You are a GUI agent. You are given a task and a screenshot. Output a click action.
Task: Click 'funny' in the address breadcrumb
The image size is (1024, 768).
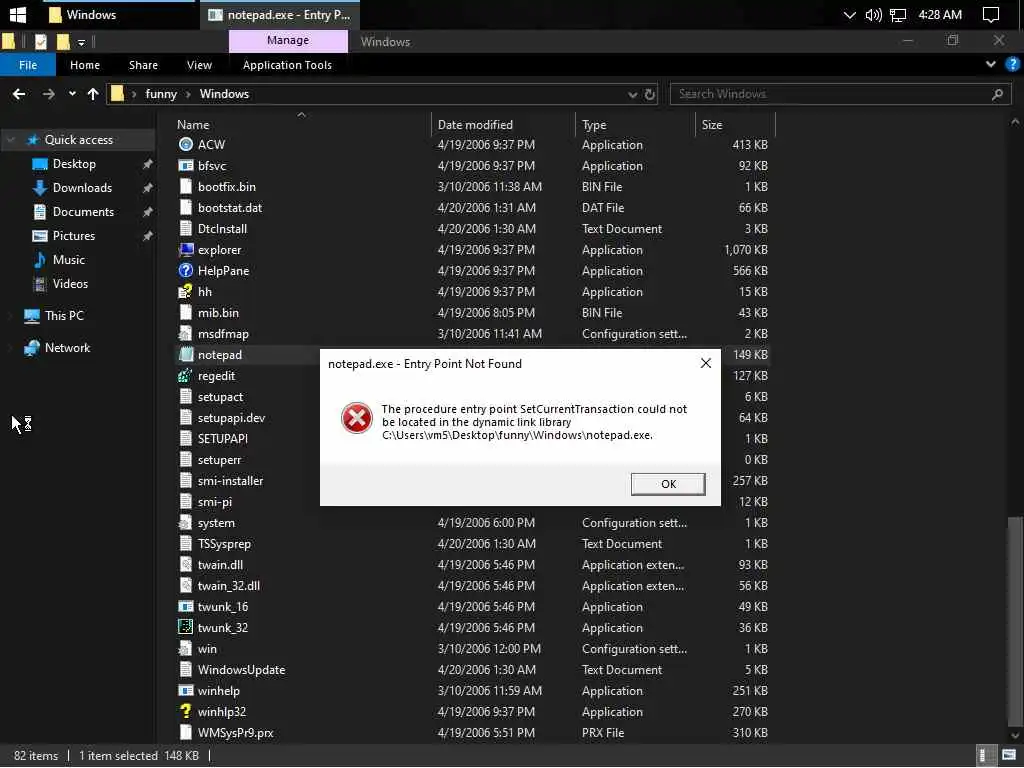click(161, 94)
